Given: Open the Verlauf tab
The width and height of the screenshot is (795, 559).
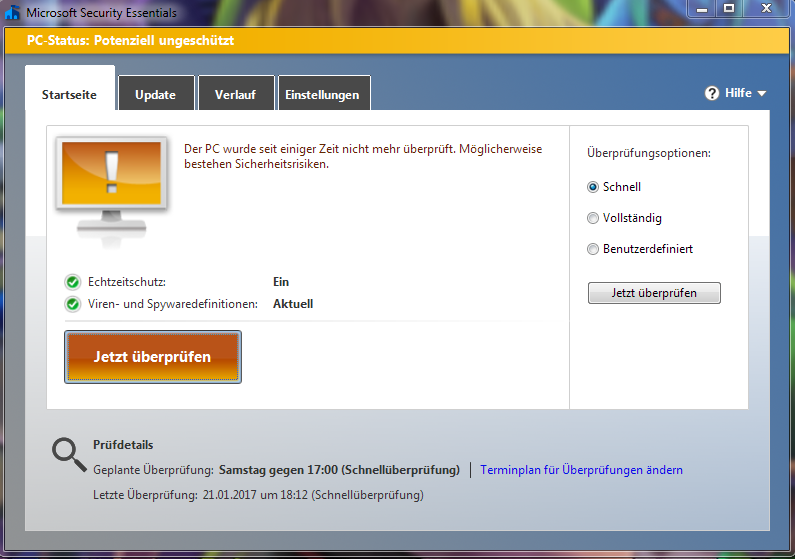Looking at the screenshot, I should pos(236,93).
